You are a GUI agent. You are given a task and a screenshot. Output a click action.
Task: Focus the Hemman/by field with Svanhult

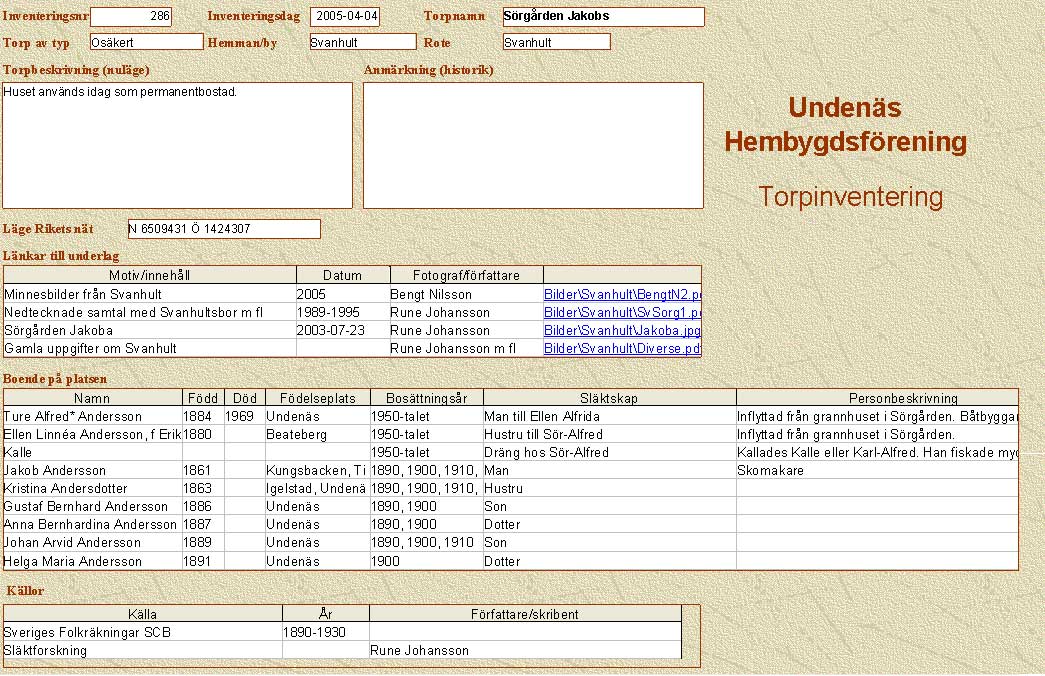click(361, 42)
